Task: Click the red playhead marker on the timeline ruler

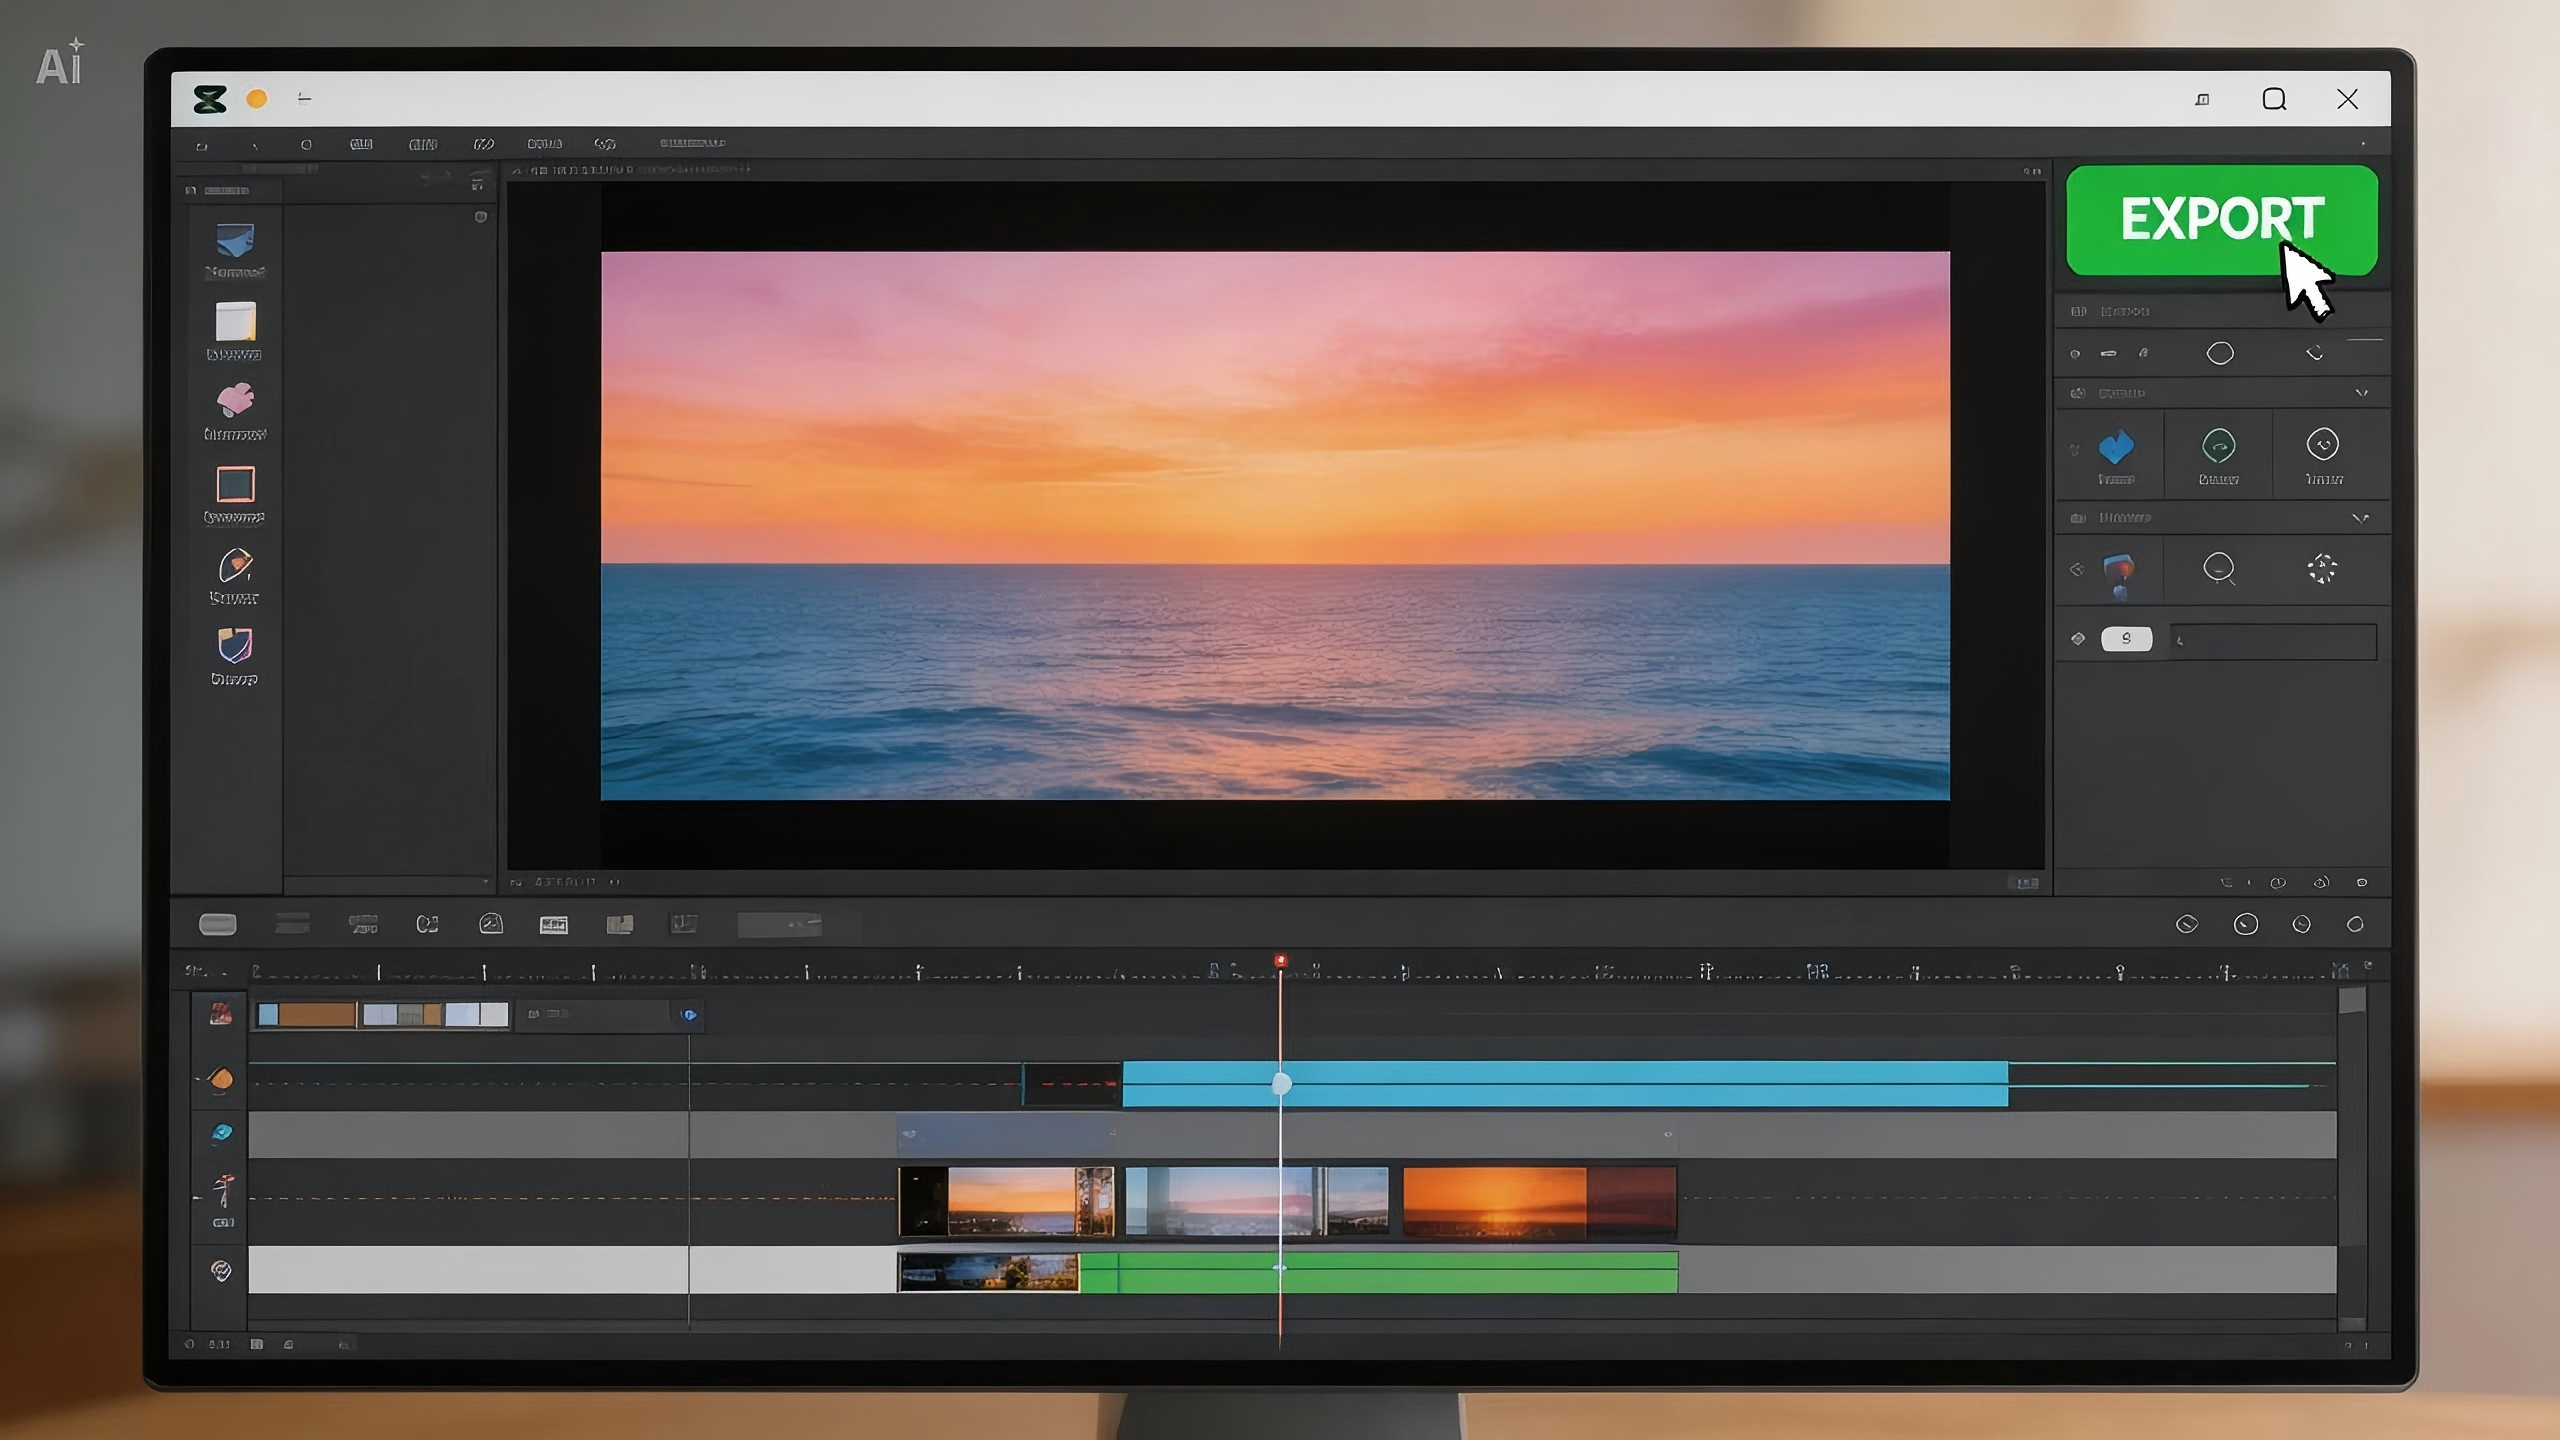Action: point(1281,958)
